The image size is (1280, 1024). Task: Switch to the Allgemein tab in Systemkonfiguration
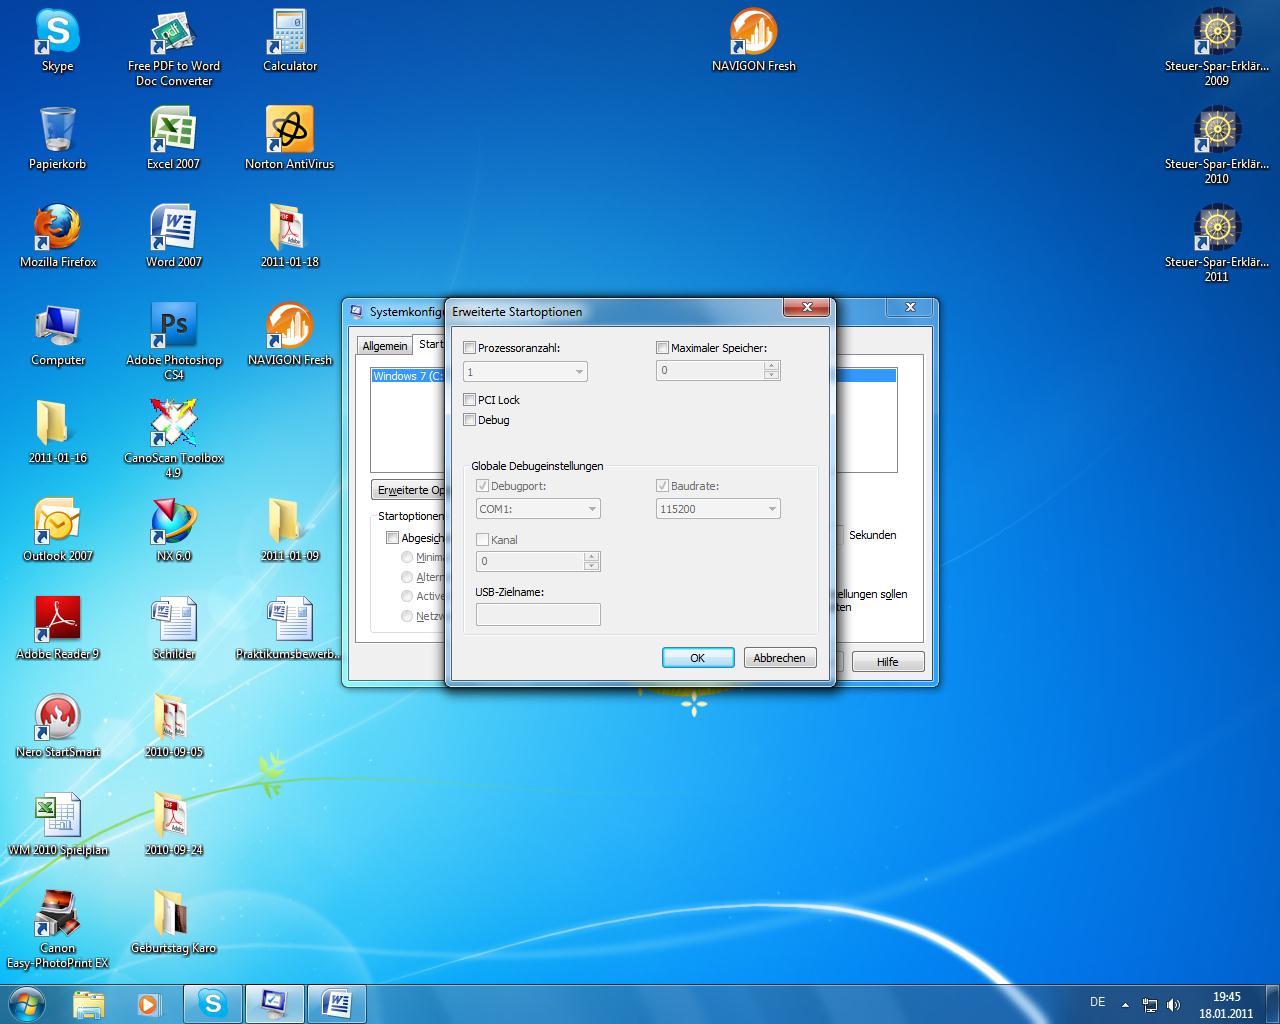[385, 346]
